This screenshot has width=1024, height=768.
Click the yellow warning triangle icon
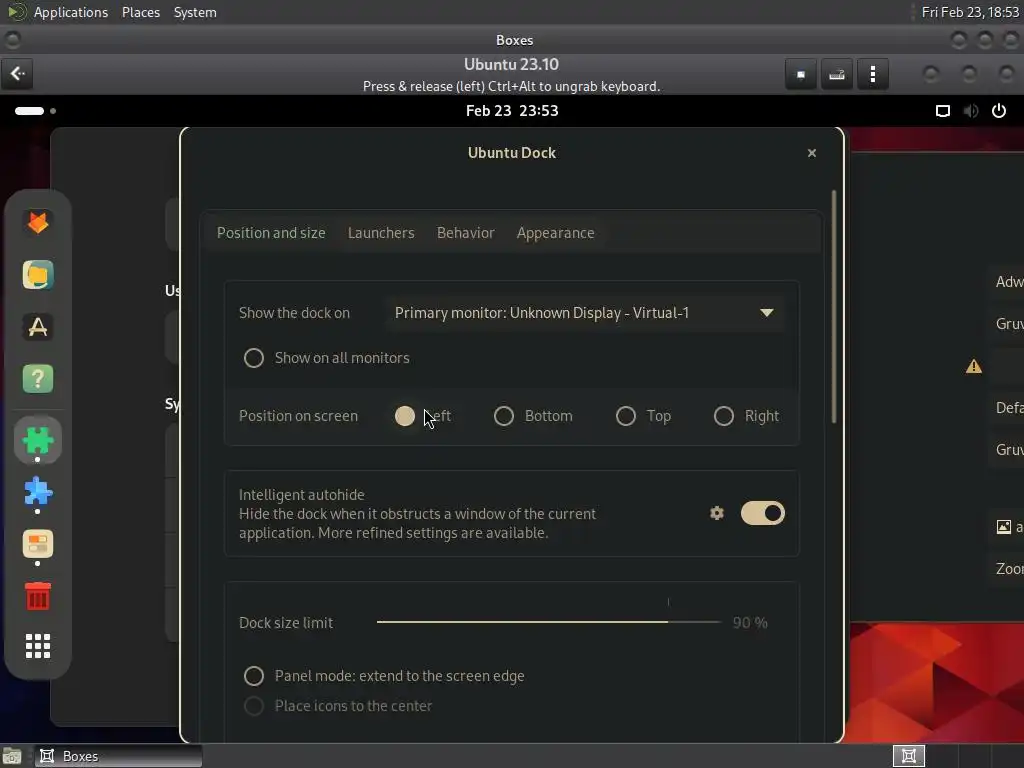(974, 366)
